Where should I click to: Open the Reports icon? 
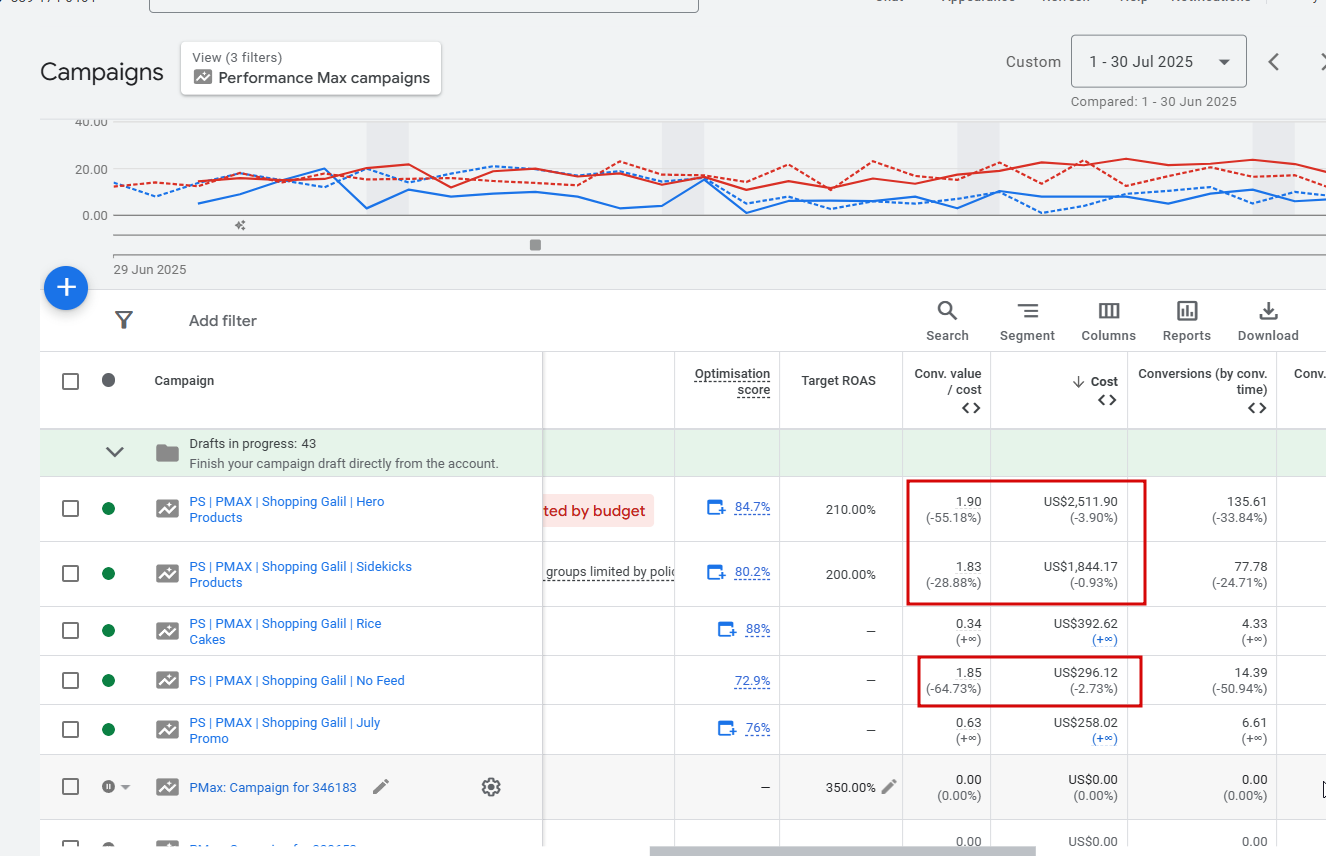[x=1187, y=321]
